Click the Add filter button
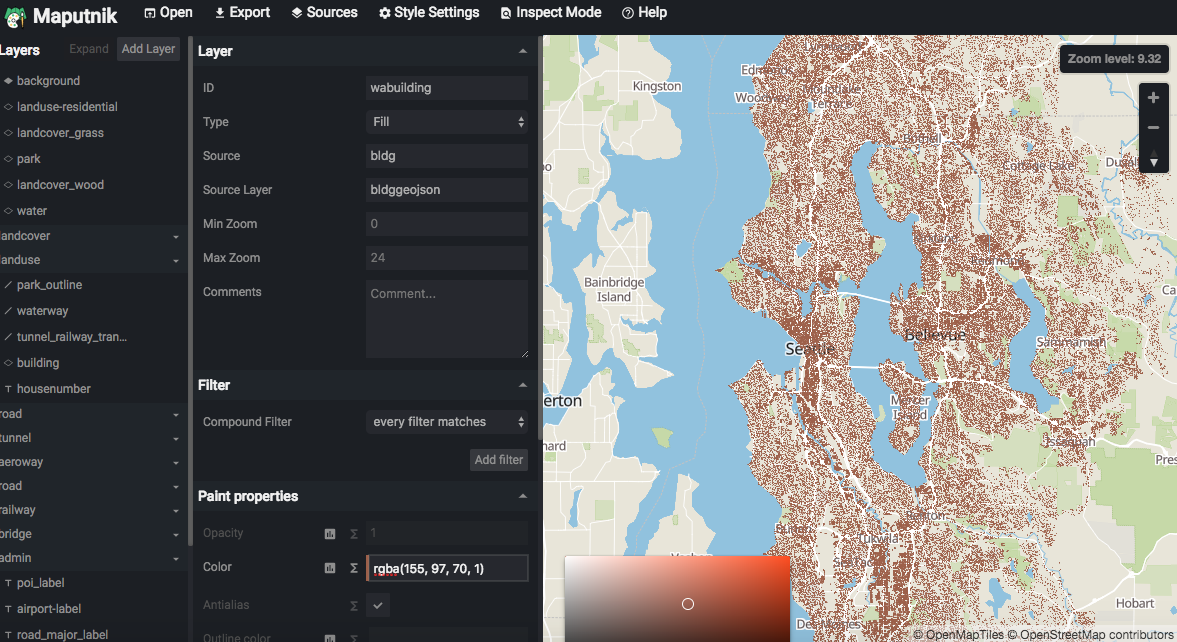 click(498, 459)
